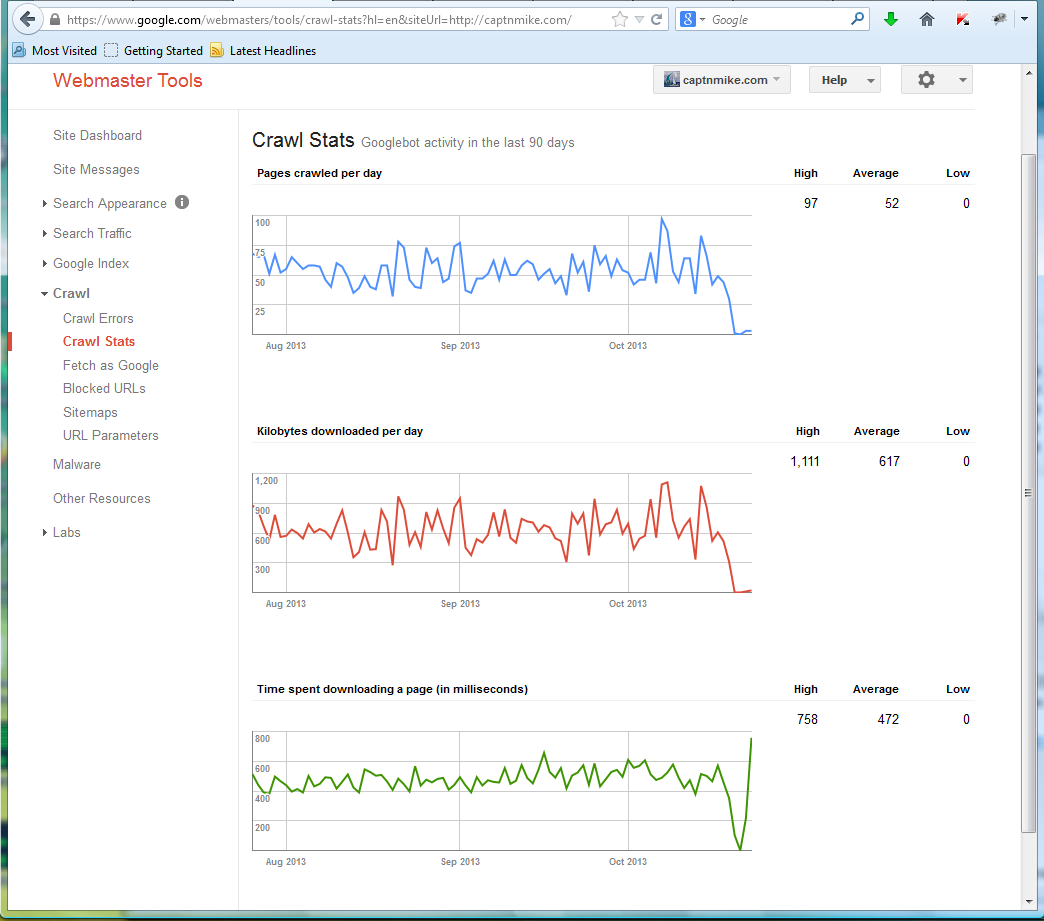This screenshot has width=1044, height=921.
Task: Open the Sitemaps page
Action: pyautogui.click(x=90, y=412)
